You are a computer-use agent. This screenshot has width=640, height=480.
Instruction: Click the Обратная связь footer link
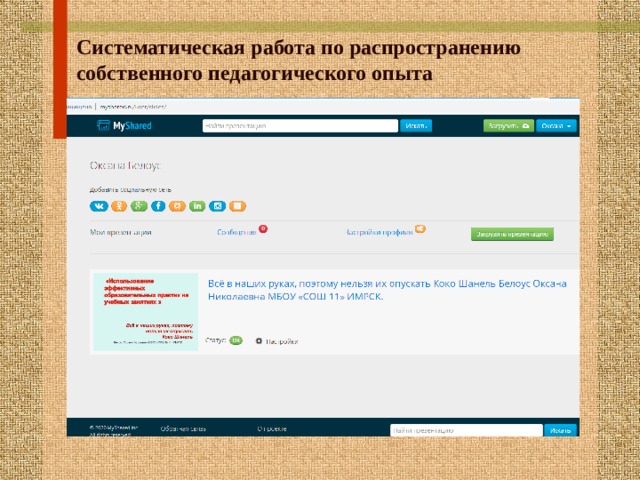pos(183,429)
